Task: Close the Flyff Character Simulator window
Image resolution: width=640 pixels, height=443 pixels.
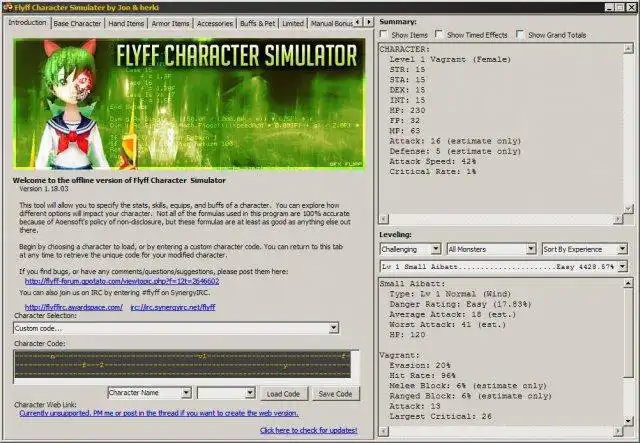Action: (631, 7)
